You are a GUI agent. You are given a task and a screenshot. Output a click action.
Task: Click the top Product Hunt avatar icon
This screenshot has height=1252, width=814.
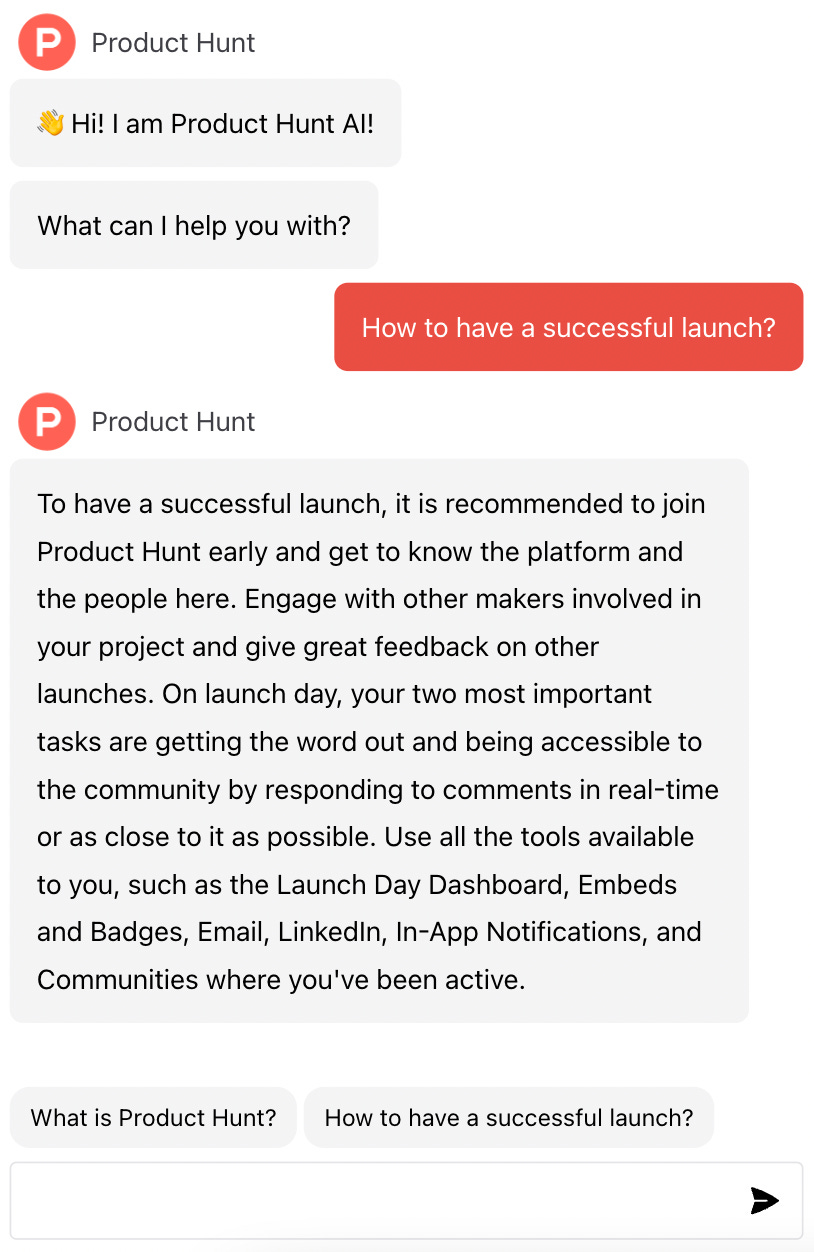pyautogui.click(x=46, y=42)
